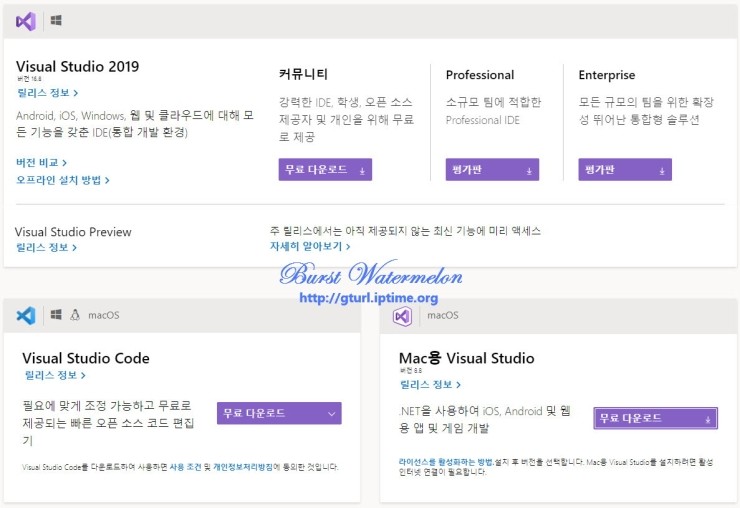This screenshot has width=740, height=508.
Task: Open Visual Studio 2019 릴리스 정보 link
Action: point(47,93)
